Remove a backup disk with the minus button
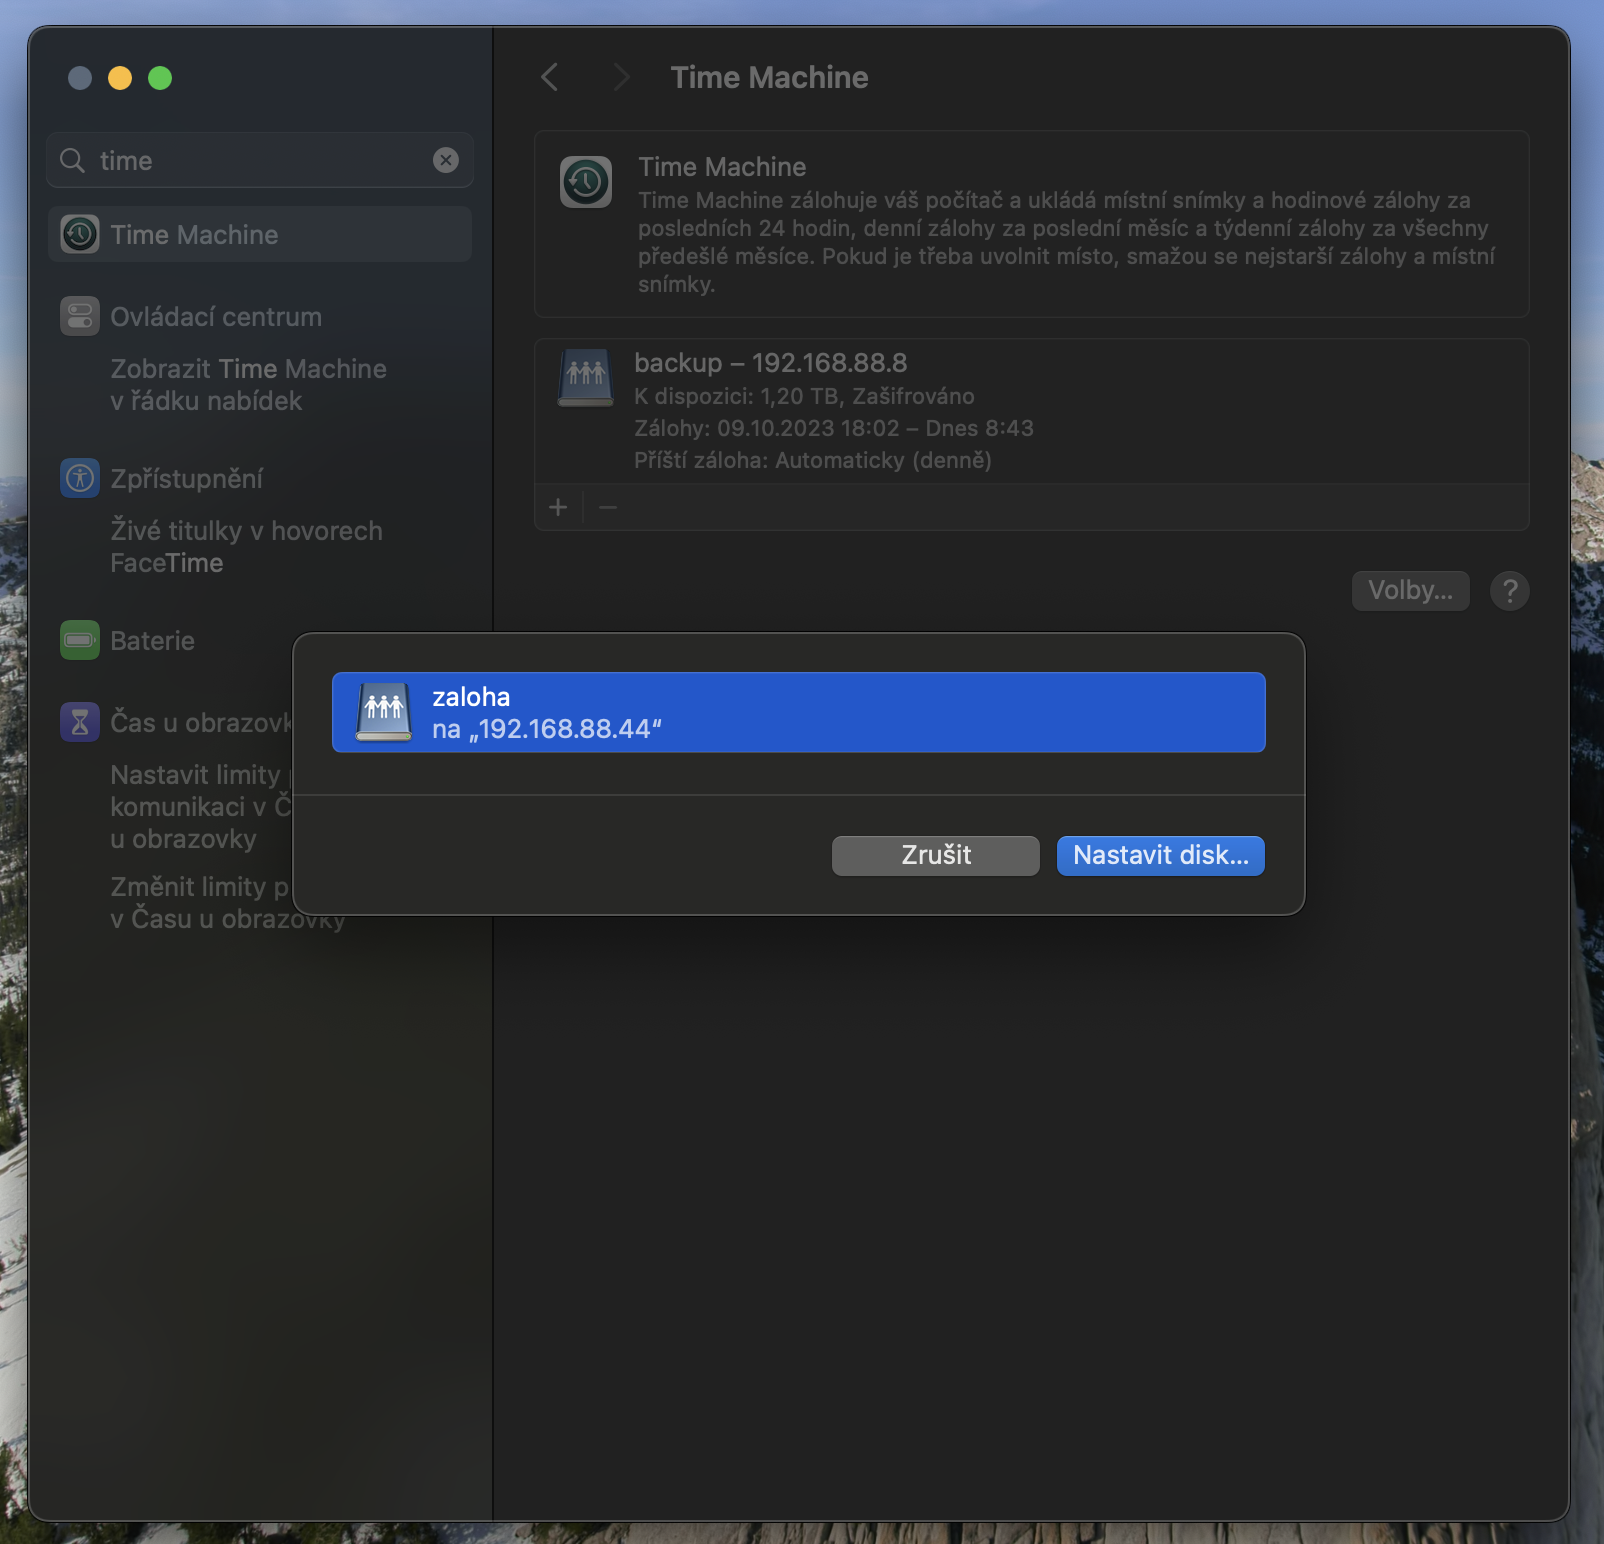The height and width of the screenshot is (1544, 1604). pos(607,507)
